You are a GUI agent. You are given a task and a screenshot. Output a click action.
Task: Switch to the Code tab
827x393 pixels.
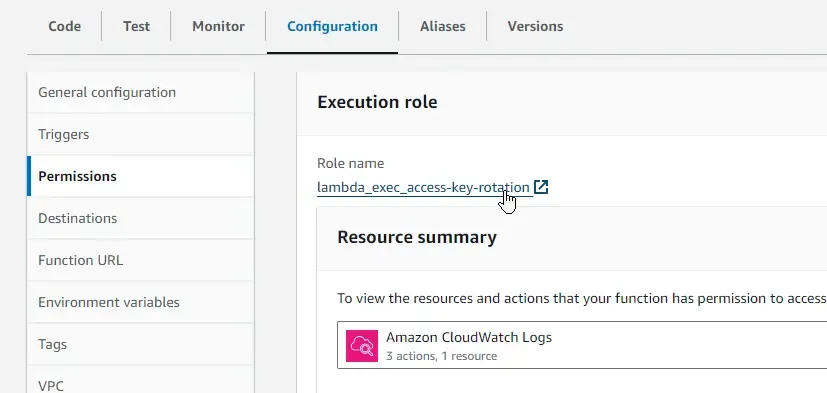(x=64, y=26)
